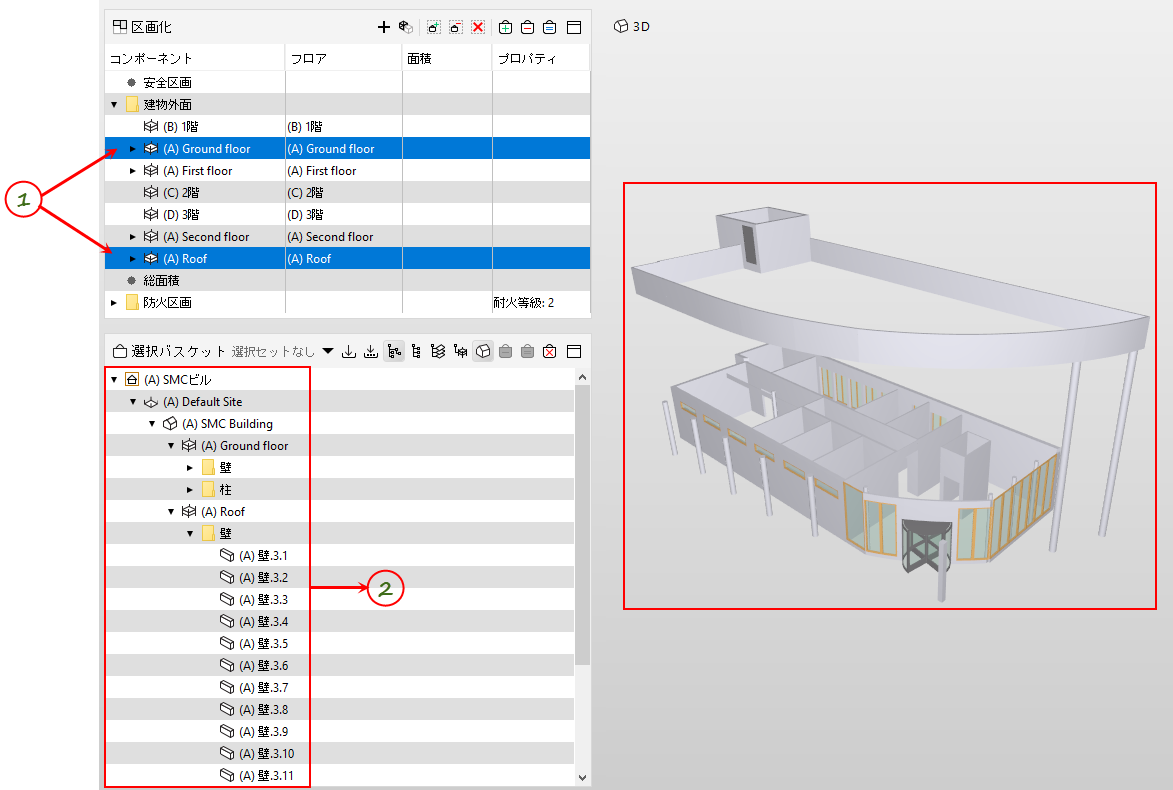Toggle stacked layers grouping icon
Screen dimensions: 1173x790
tap(438, 351)
